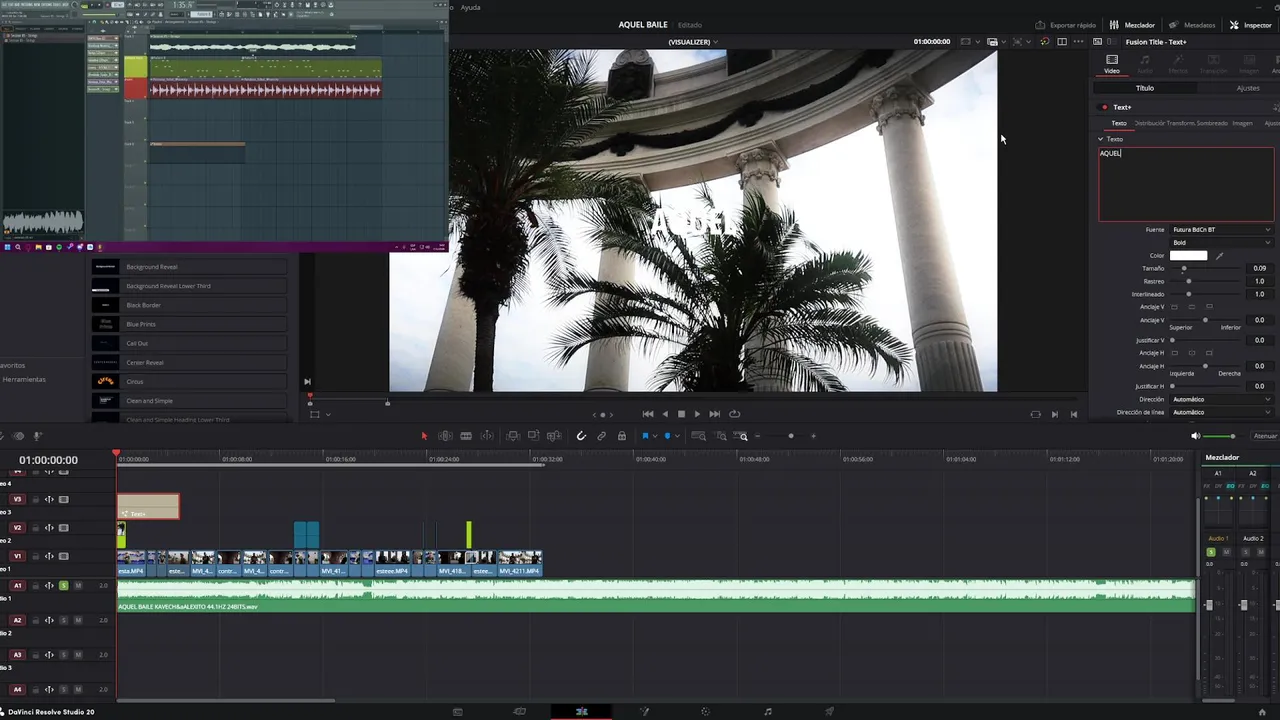
Task: Click the Insert clip icon
Action: (513, 436)
